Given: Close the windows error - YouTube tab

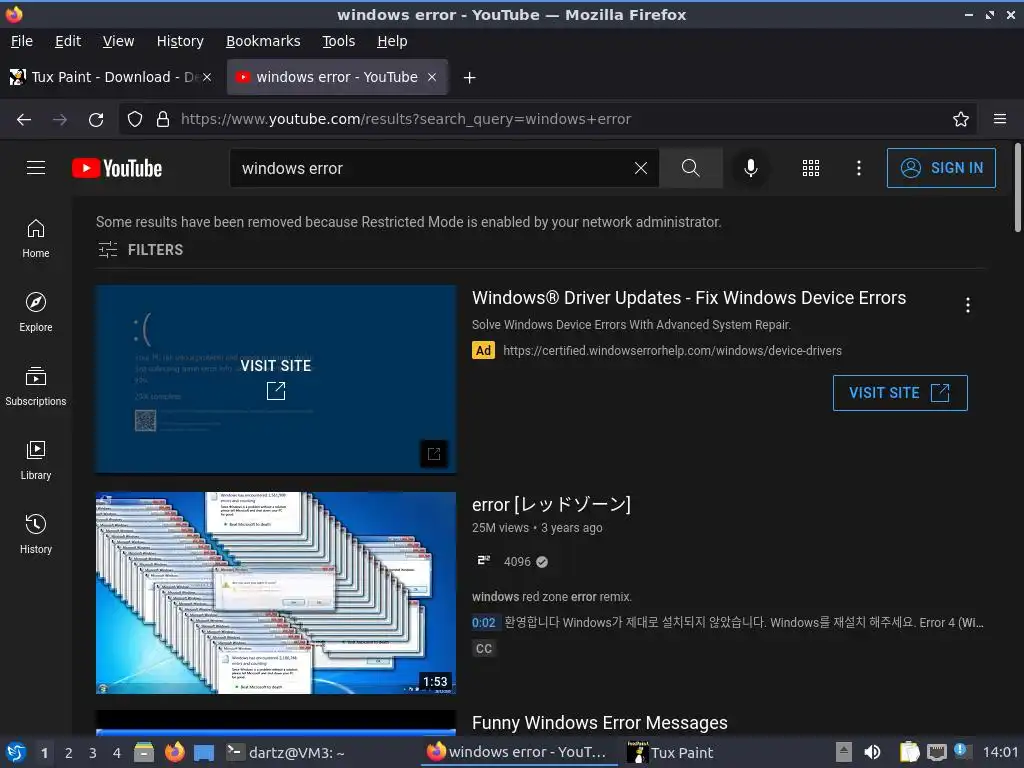Looking at the screenshot, I should point(432,77).
